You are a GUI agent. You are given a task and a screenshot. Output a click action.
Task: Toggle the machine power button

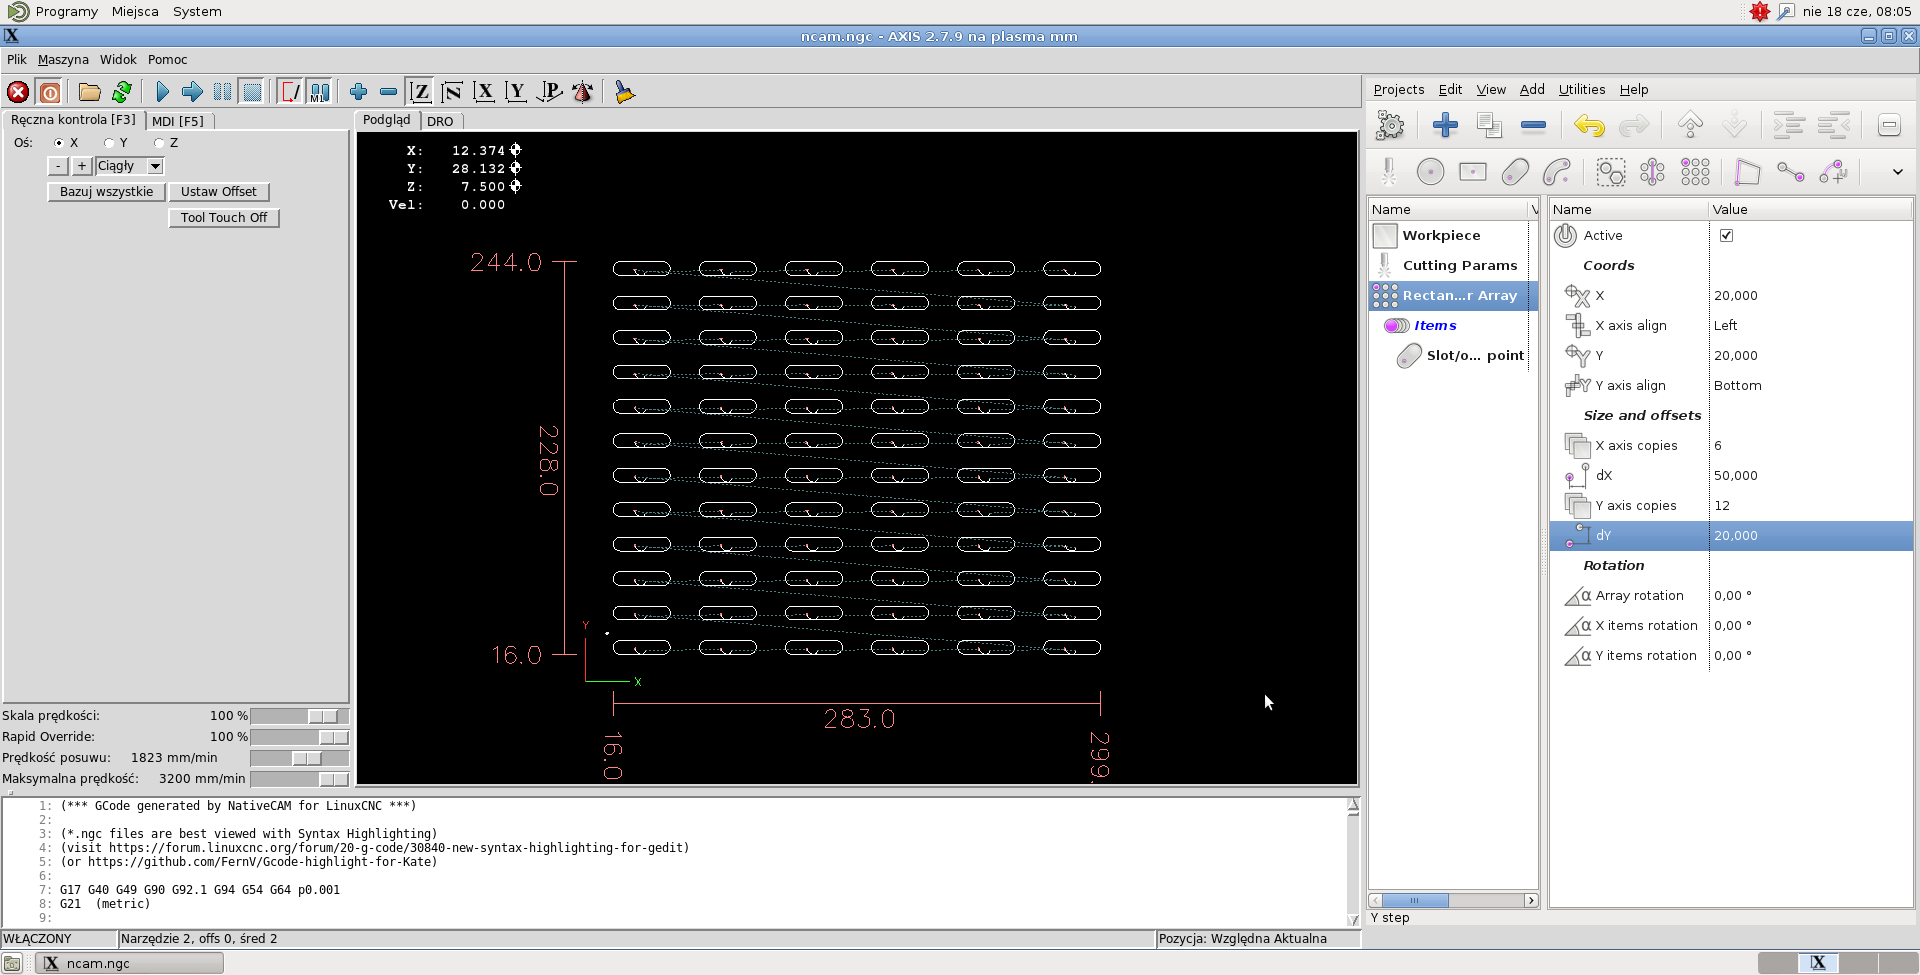coord(49,92)
